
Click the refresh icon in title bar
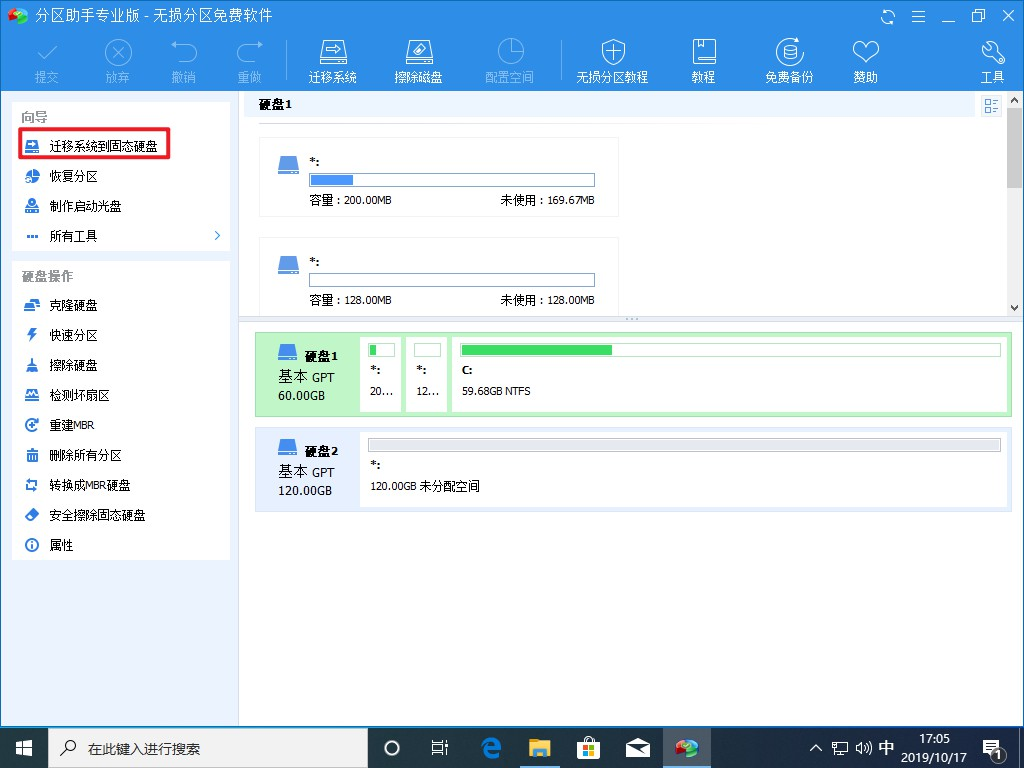coord(888,16)
